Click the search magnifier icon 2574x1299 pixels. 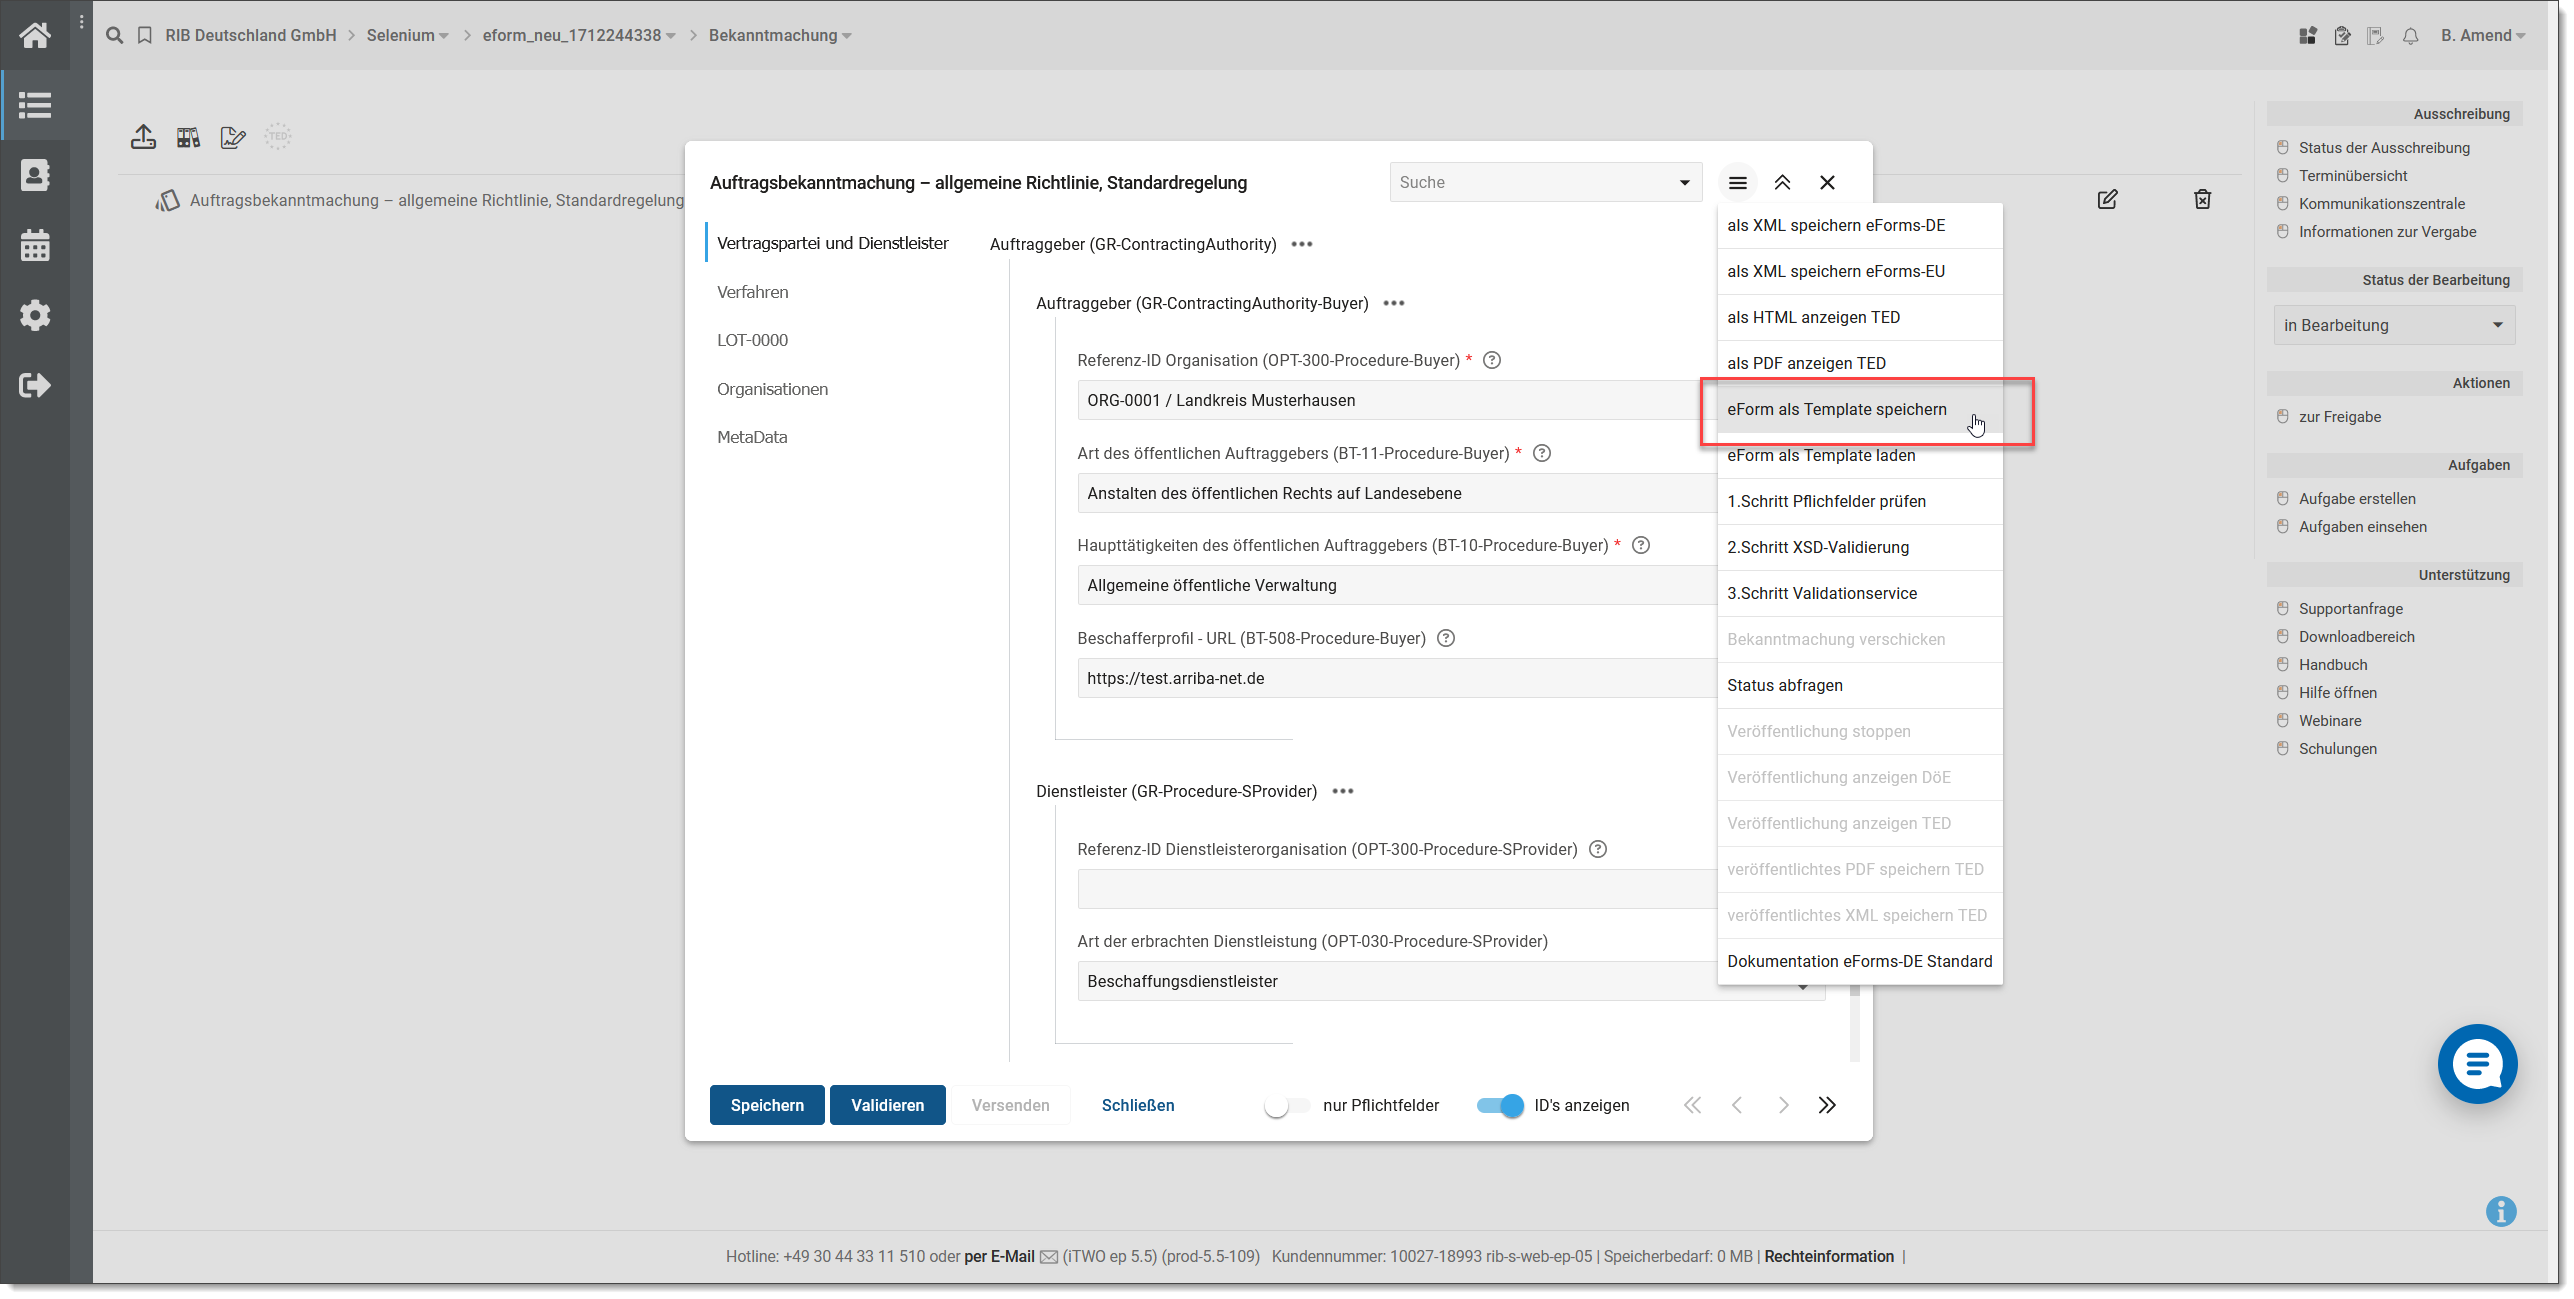click(115, 35)
